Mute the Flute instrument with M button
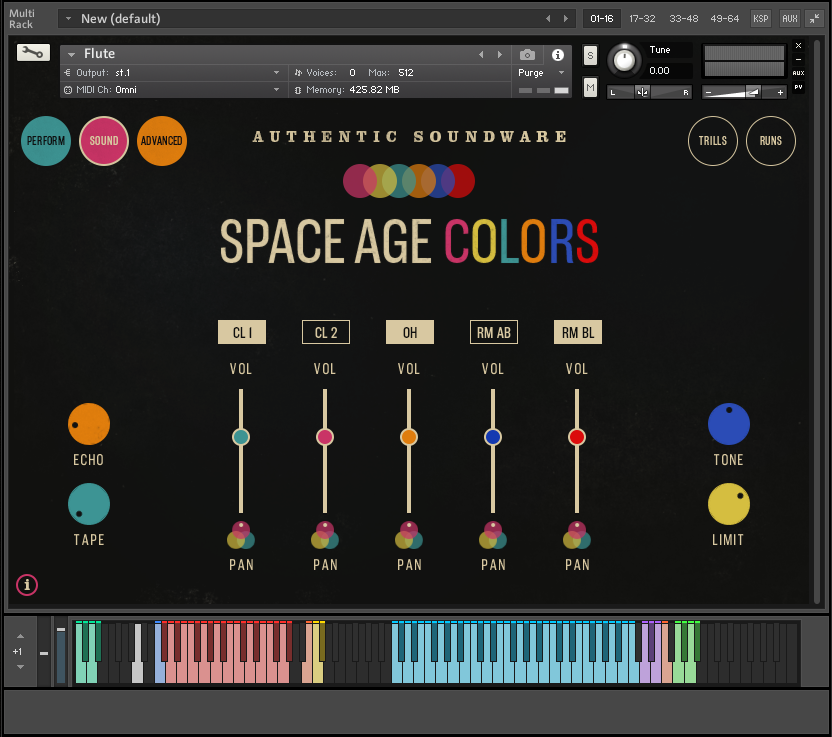Viewport: 832px width, 737px height. click(590, 88)
